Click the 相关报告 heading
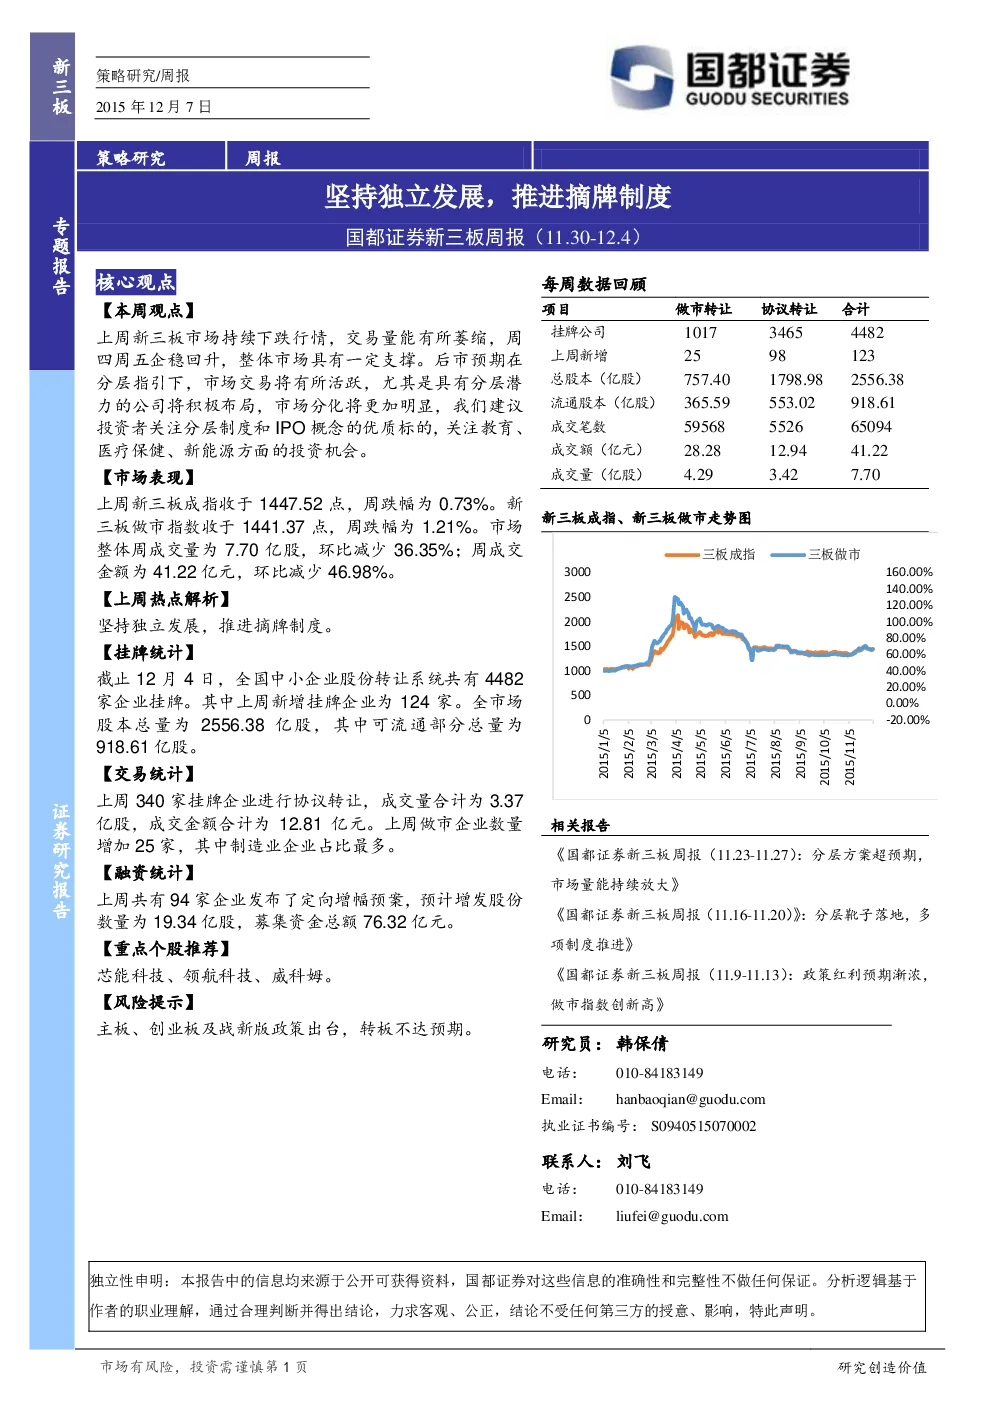The image size is (992, 1403). (x=580, y=826)
